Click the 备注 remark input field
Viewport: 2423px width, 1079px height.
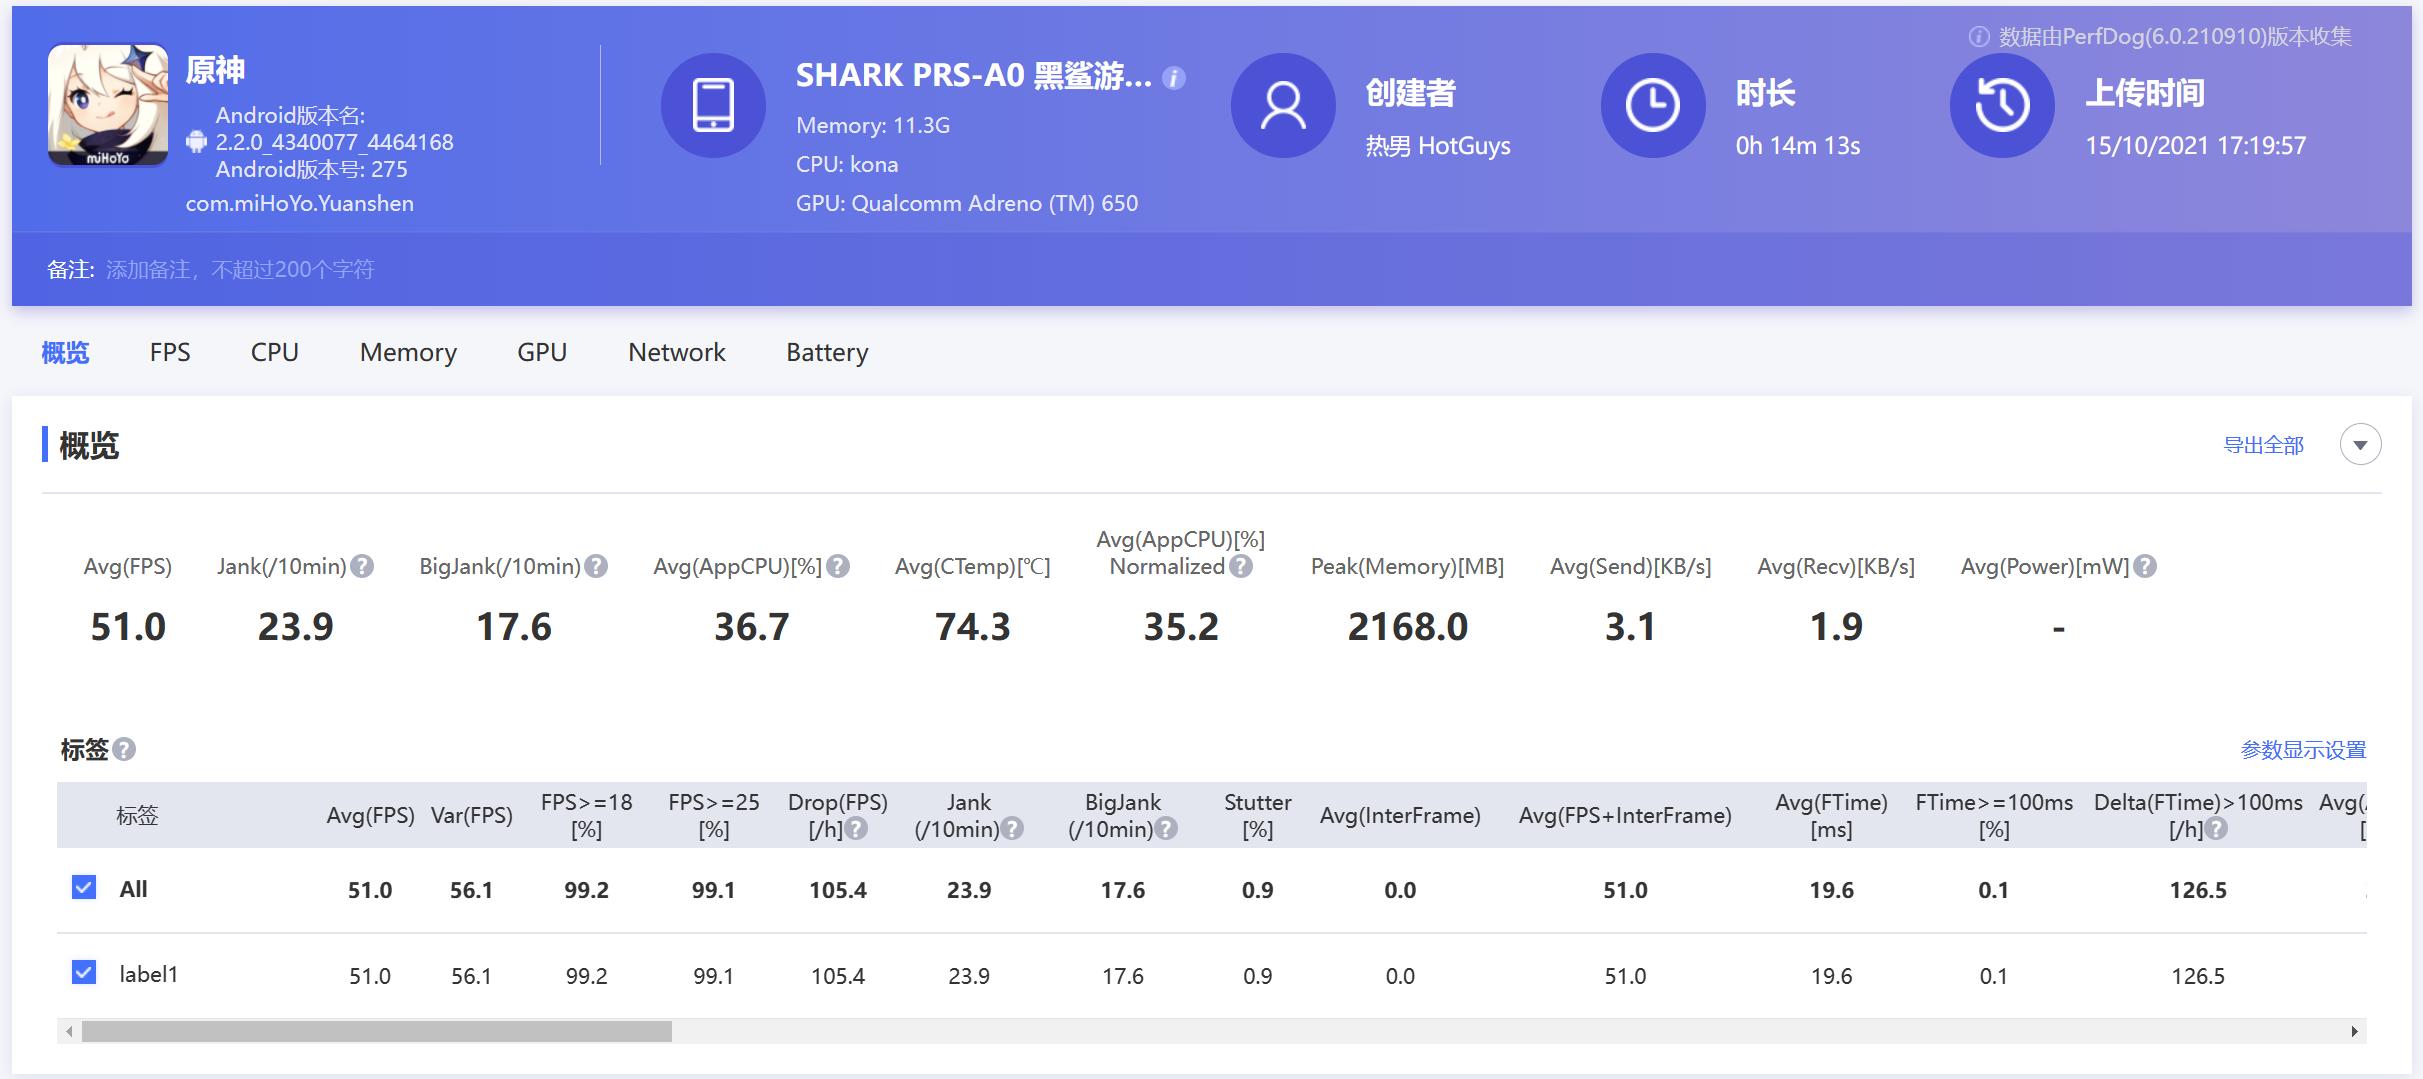(x=240, y=270)
